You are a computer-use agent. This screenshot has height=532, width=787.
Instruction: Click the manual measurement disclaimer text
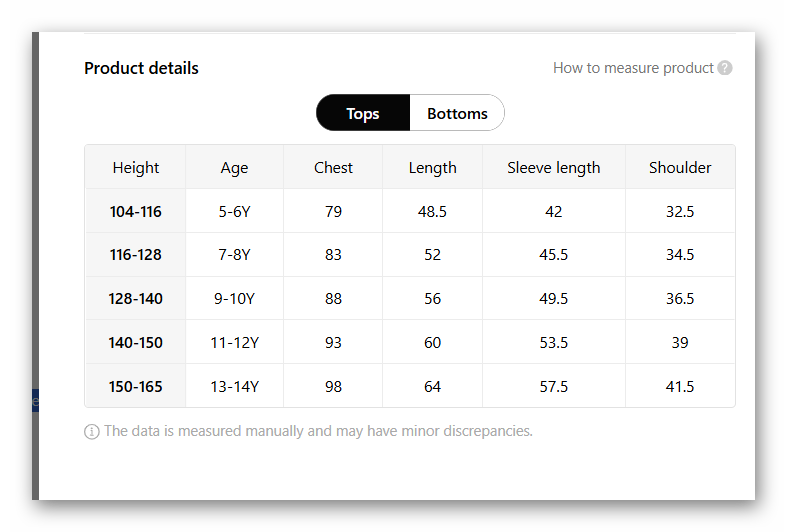(x=318, y=432)
